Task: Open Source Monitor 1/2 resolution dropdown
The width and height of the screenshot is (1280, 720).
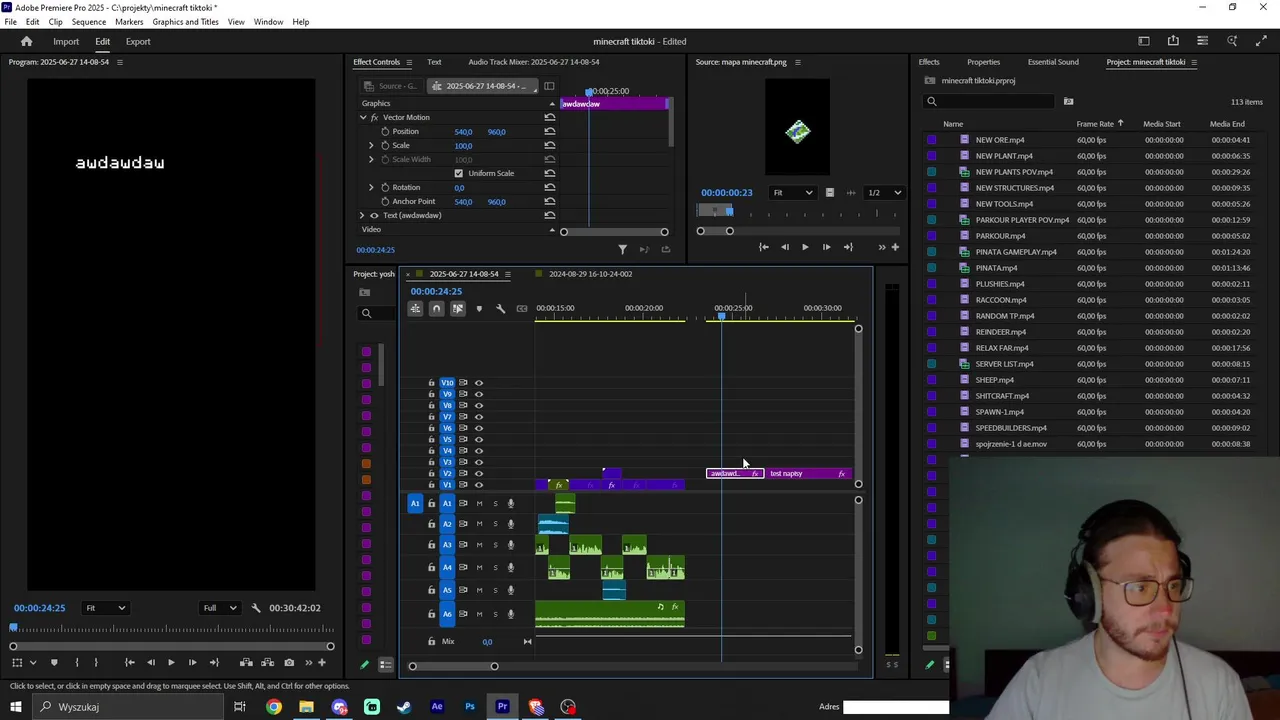Action: [883, 193]
